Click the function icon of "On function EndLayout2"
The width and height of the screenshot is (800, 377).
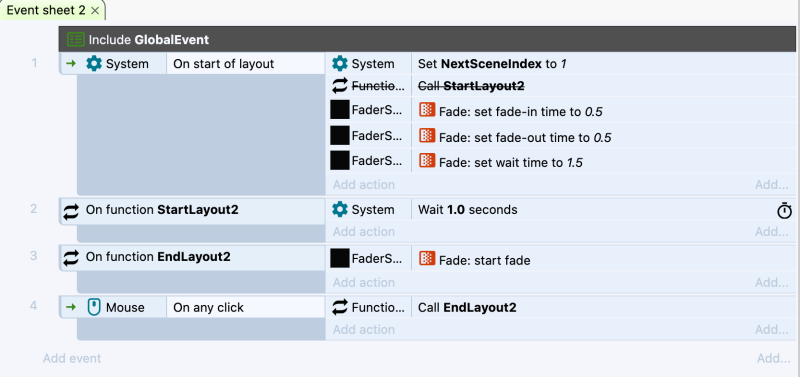click(x=71, y=257)
